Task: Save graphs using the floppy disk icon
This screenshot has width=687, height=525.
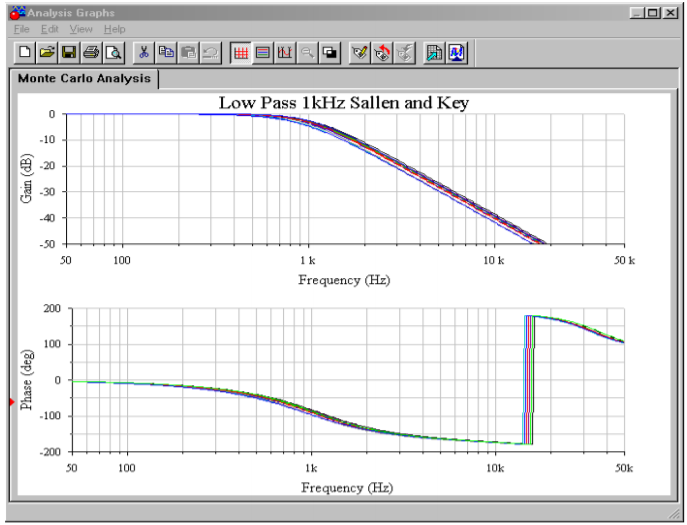Action: (69, 53)
